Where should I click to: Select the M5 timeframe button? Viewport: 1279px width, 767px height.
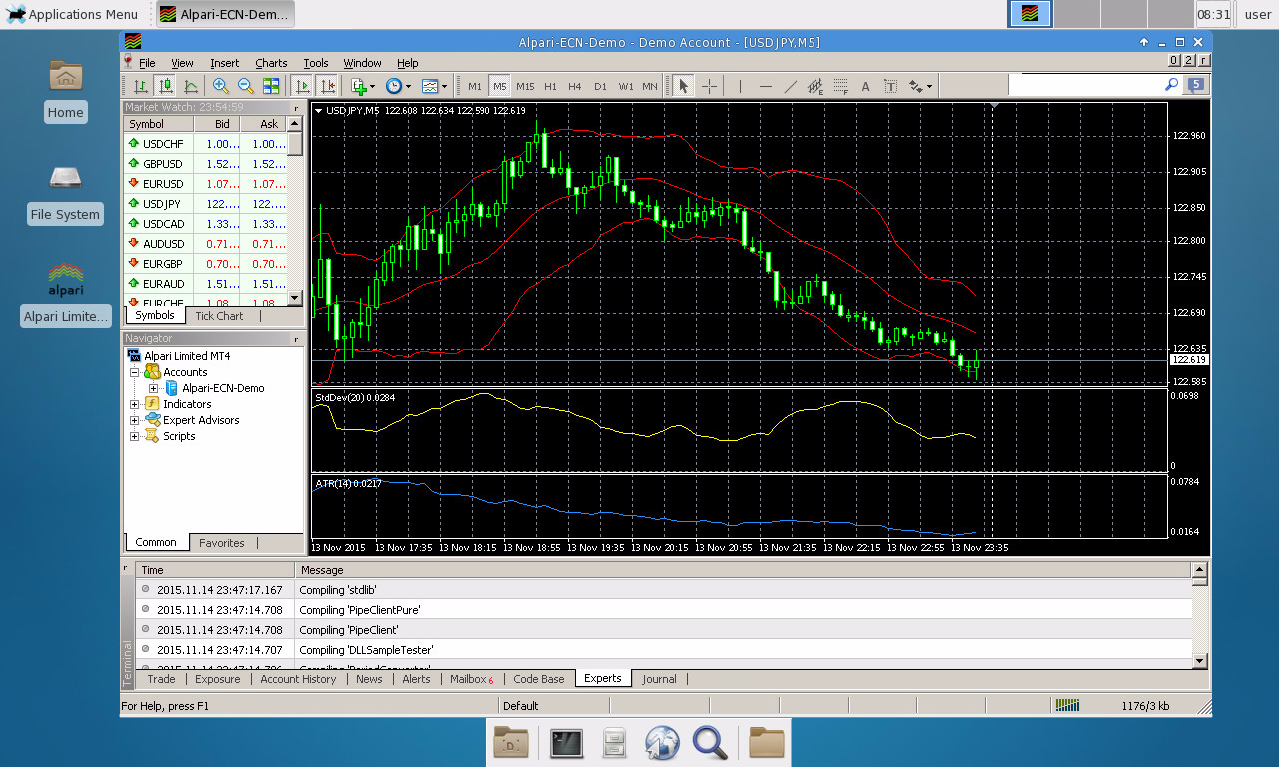pos(499,86)
